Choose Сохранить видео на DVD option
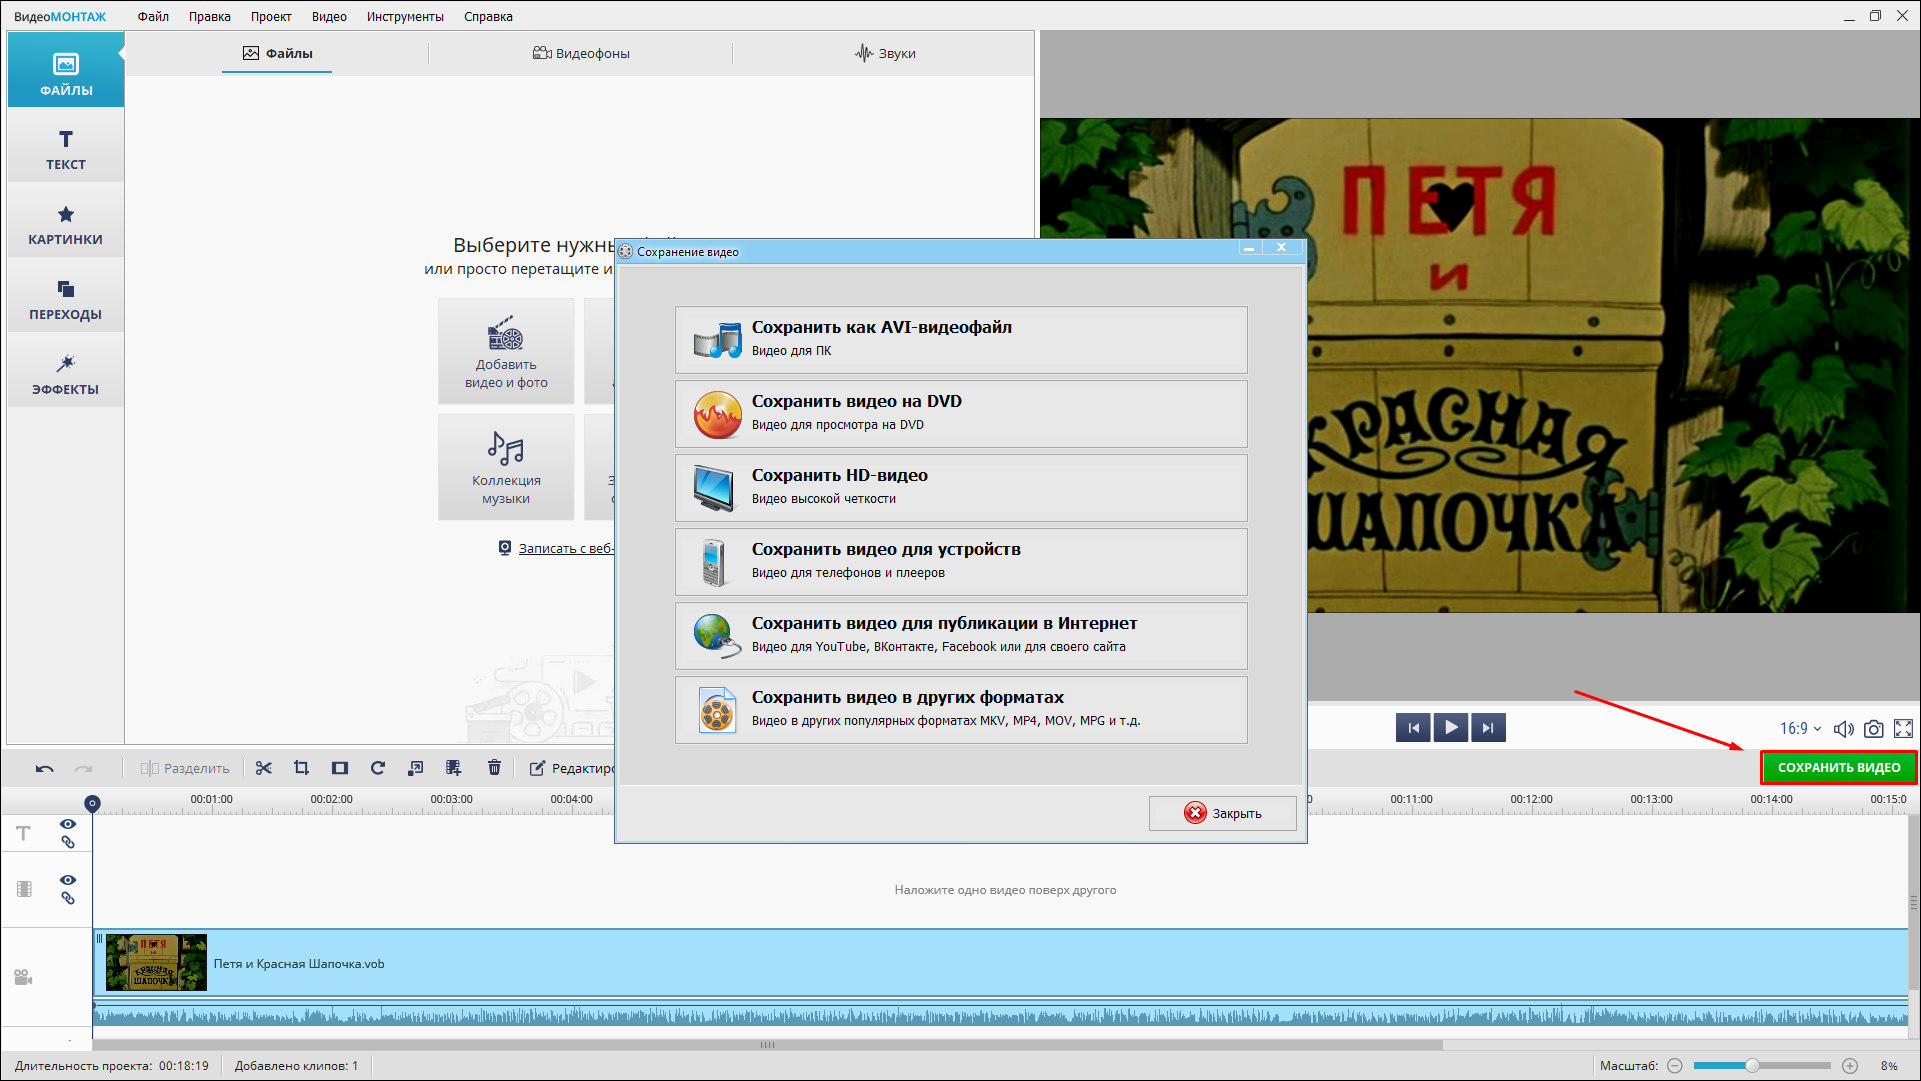This screenshot has width=1921, height=1081. click(961, 414)
